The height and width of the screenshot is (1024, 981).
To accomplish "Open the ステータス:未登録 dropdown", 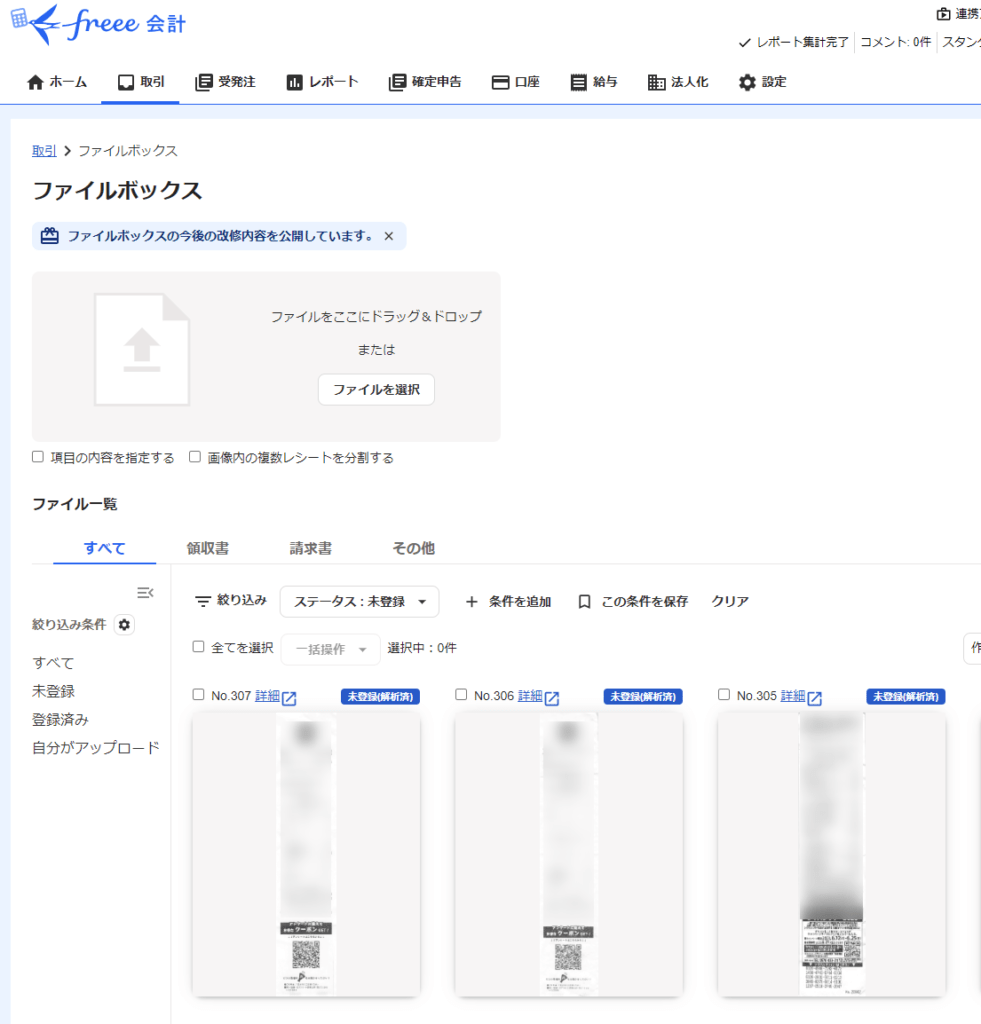I will click(359, 601).
